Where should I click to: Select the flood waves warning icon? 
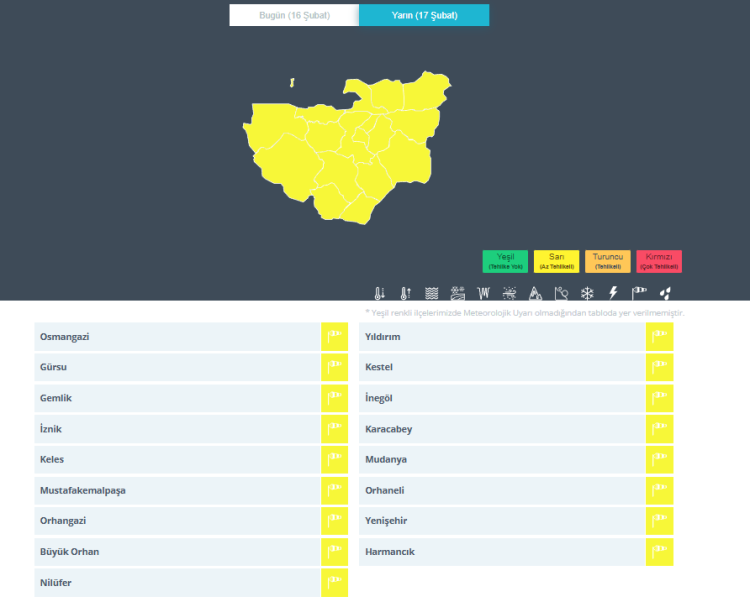(431, 293)
